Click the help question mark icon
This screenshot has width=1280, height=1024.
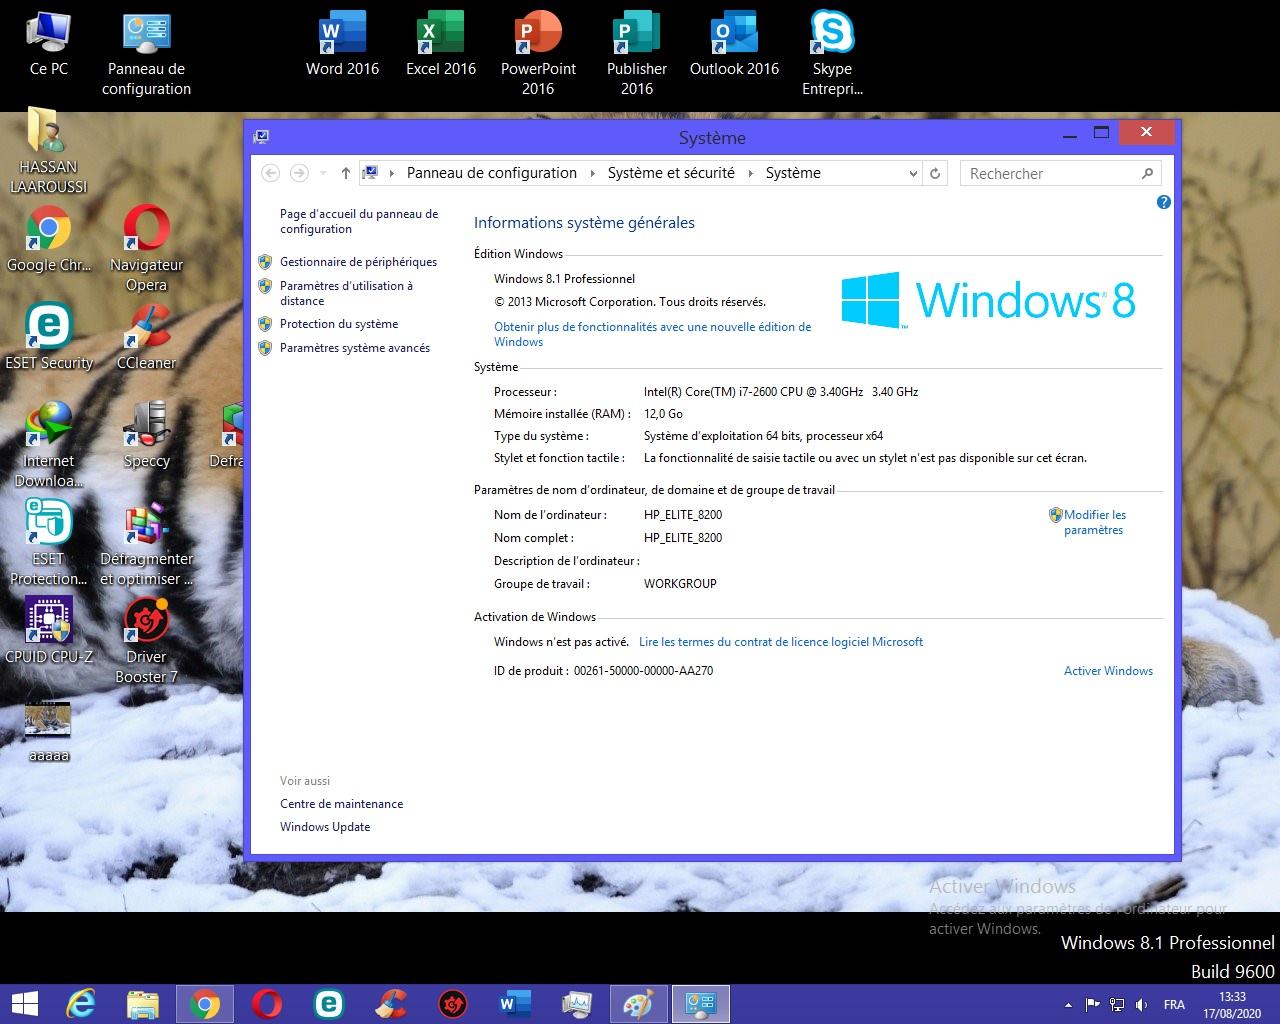click(x=1163, y=202)
